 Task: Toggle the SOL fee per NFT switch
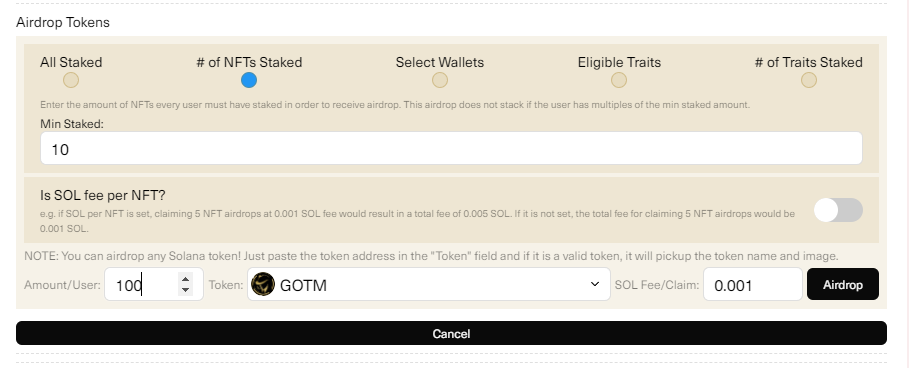pos(838,210)
